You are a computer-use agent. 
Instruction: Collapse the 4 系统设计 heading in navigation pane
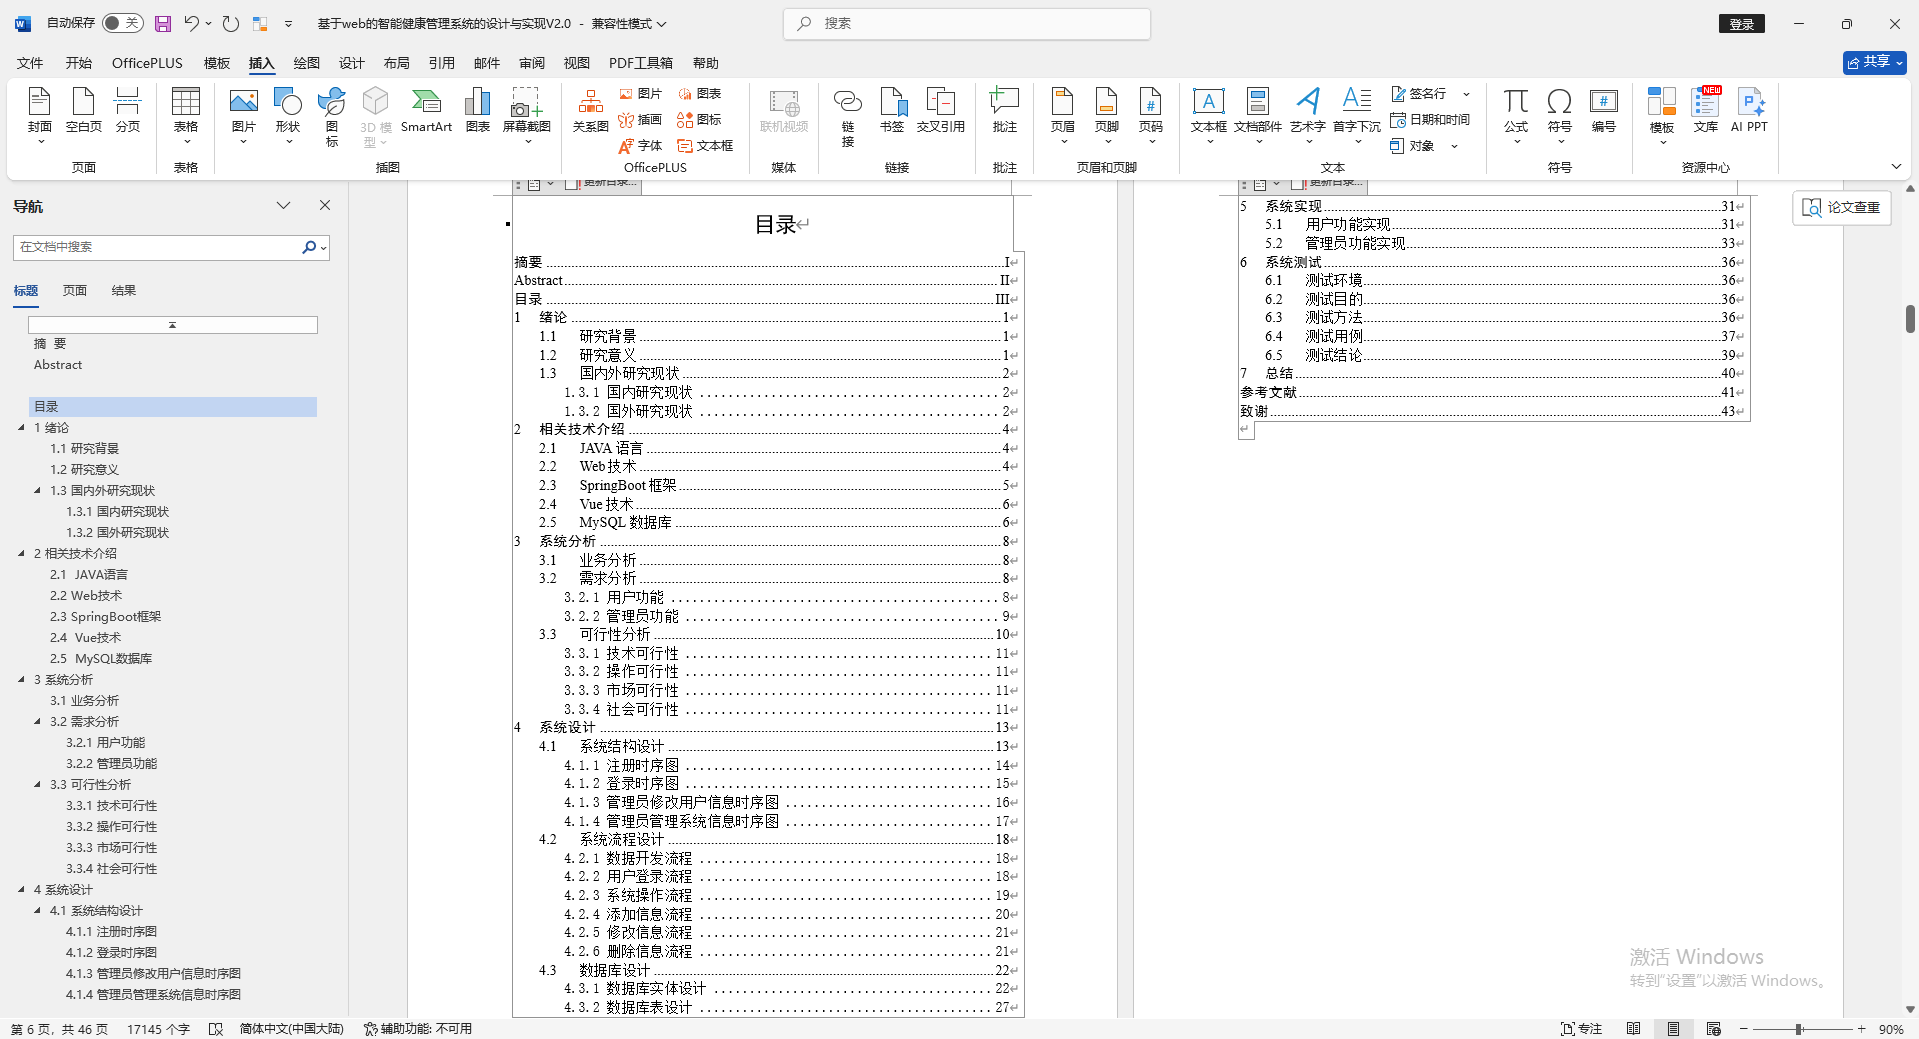(x=22, y=889)
